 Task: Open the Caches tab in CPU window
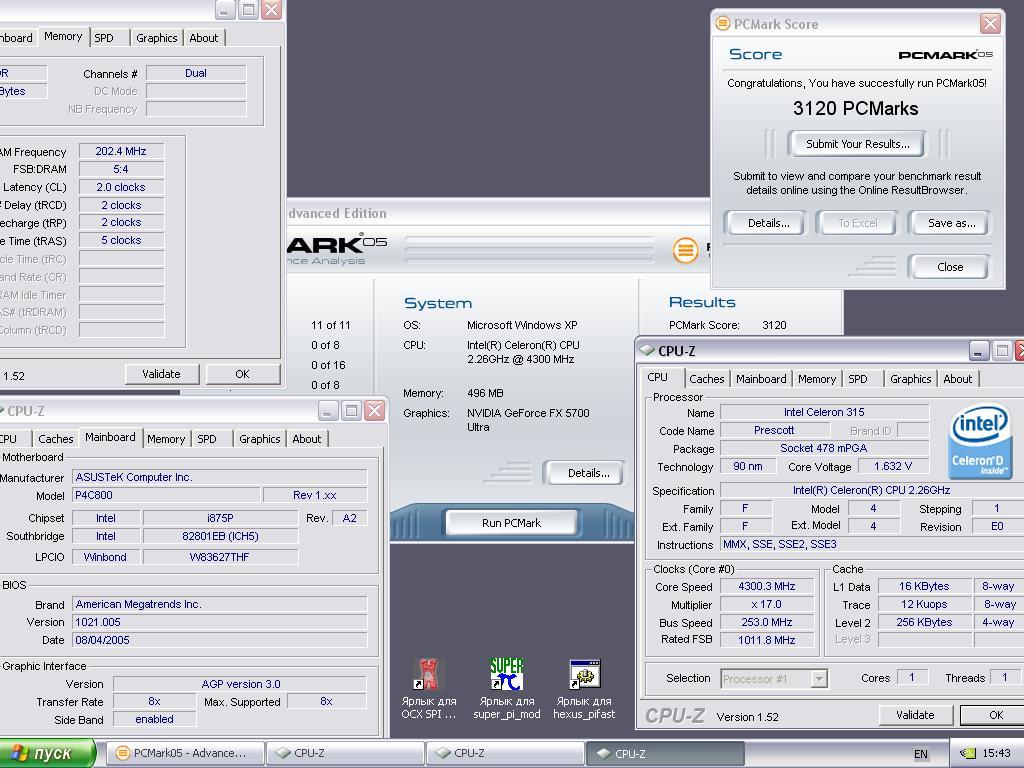[707, 379]
